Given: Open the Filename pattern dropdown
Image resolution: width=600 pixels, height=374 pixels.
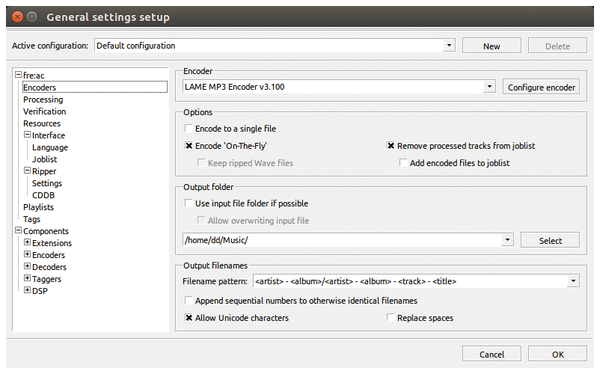Looking at the screenshot, I should click(x=573, y=281).
